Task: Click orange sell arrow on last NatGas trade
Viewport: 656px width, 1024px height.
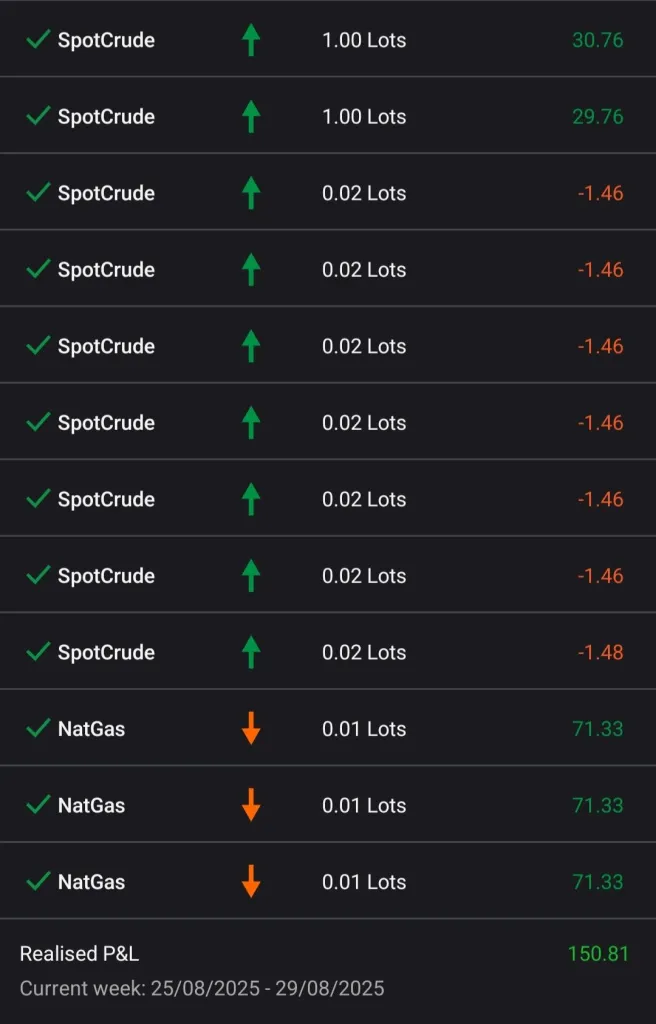Action: 251,881
